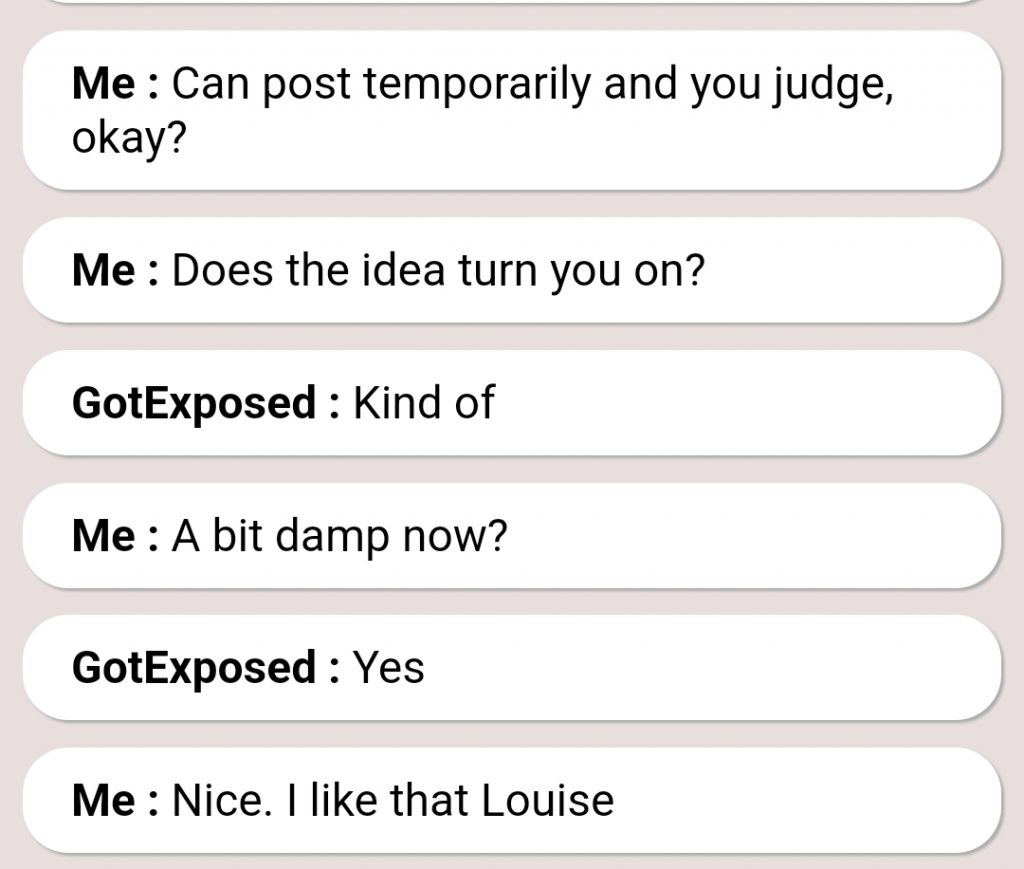This screenshot has width=1024, height=869.
Task: Open the GotExposed username beside "Yes"
Action: [194, 668]
